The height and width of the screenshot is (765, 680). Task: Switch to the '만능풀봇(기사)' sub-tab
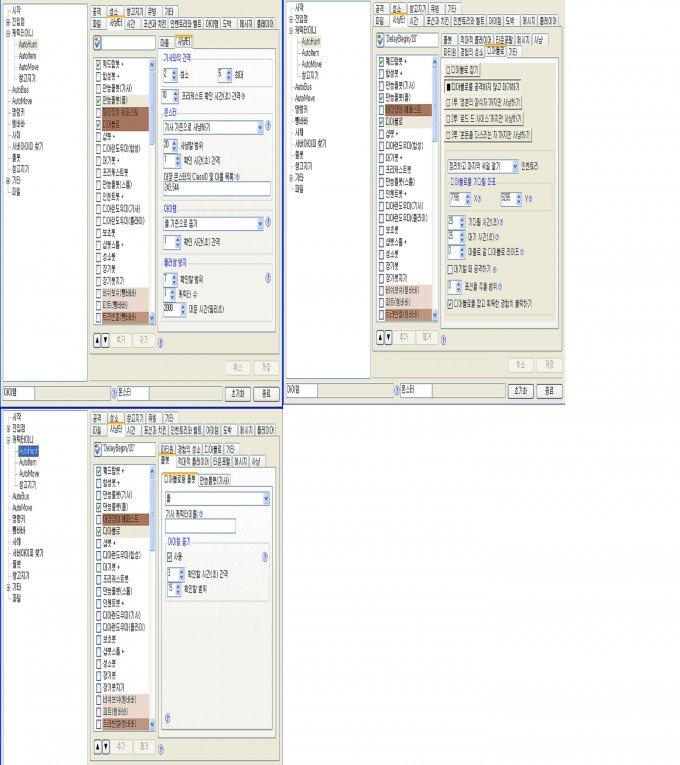point(215,480)
